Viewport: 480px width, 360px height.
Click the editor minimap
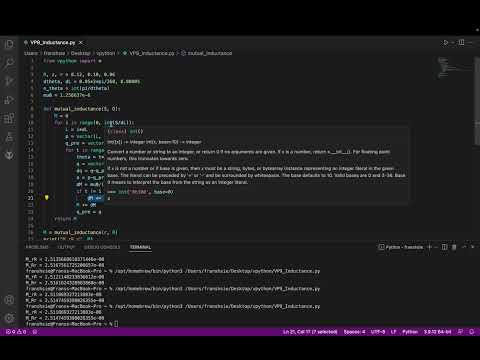(454, 68)
